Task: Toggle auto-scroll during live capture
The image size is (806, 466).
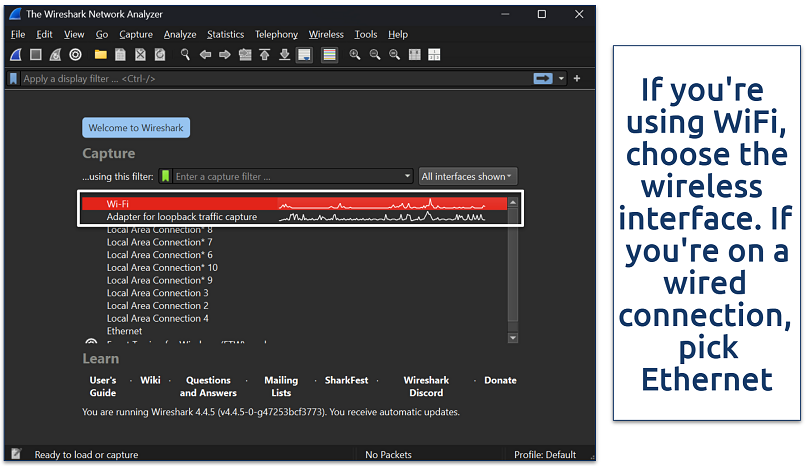Action: (303, 54)
